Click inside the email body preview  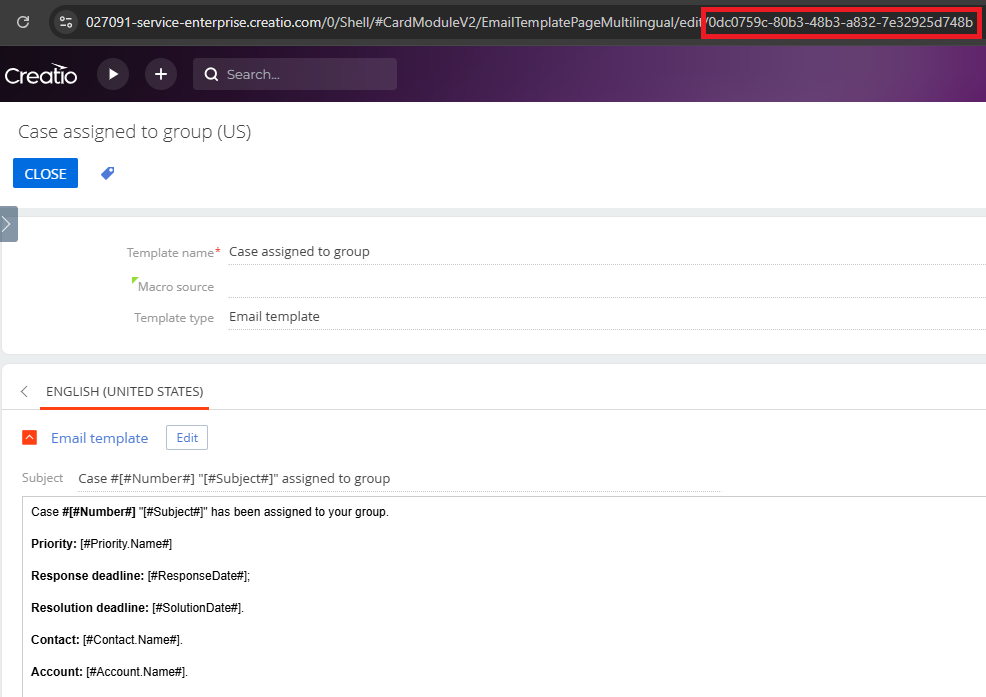point(500,600)
